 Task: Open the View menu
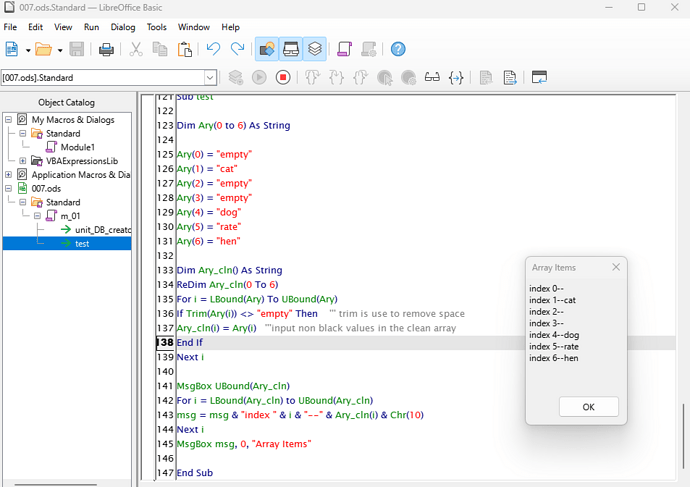pos(63,27)
